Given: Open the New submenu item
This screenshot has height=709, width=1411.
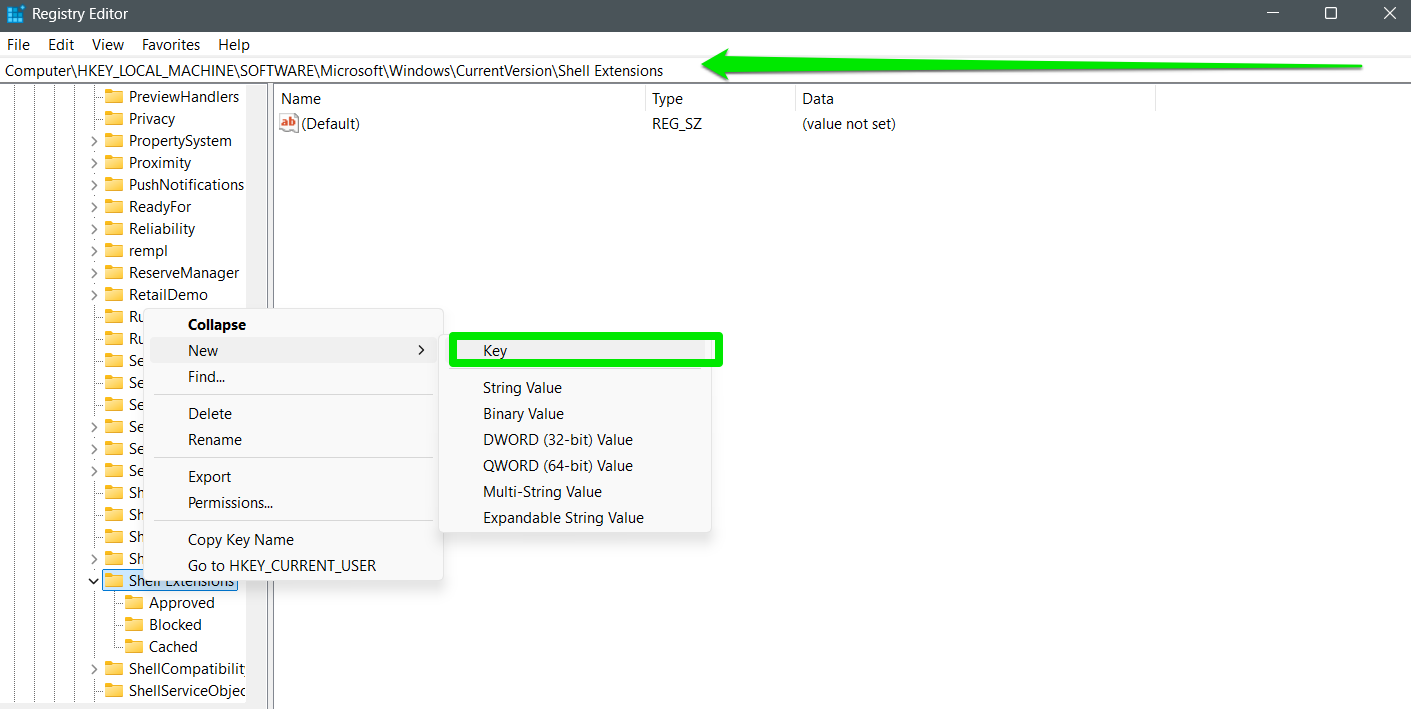Looking at the screenshot, I should [x=293, y=351].
